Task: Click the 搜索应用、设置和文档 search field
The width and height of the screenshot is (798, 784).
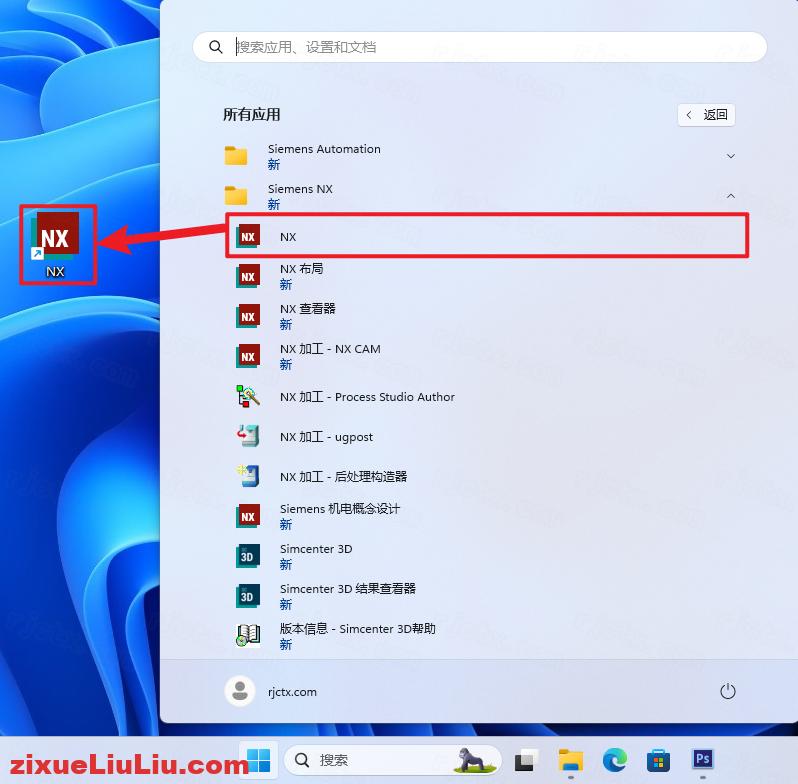Action: pyautogui.click(x=480, y=47)
